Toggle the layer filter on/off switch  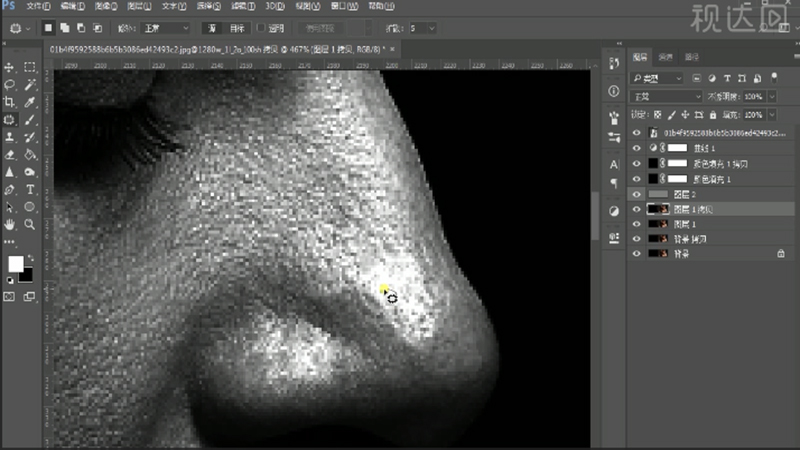click(x=774, y=78)
